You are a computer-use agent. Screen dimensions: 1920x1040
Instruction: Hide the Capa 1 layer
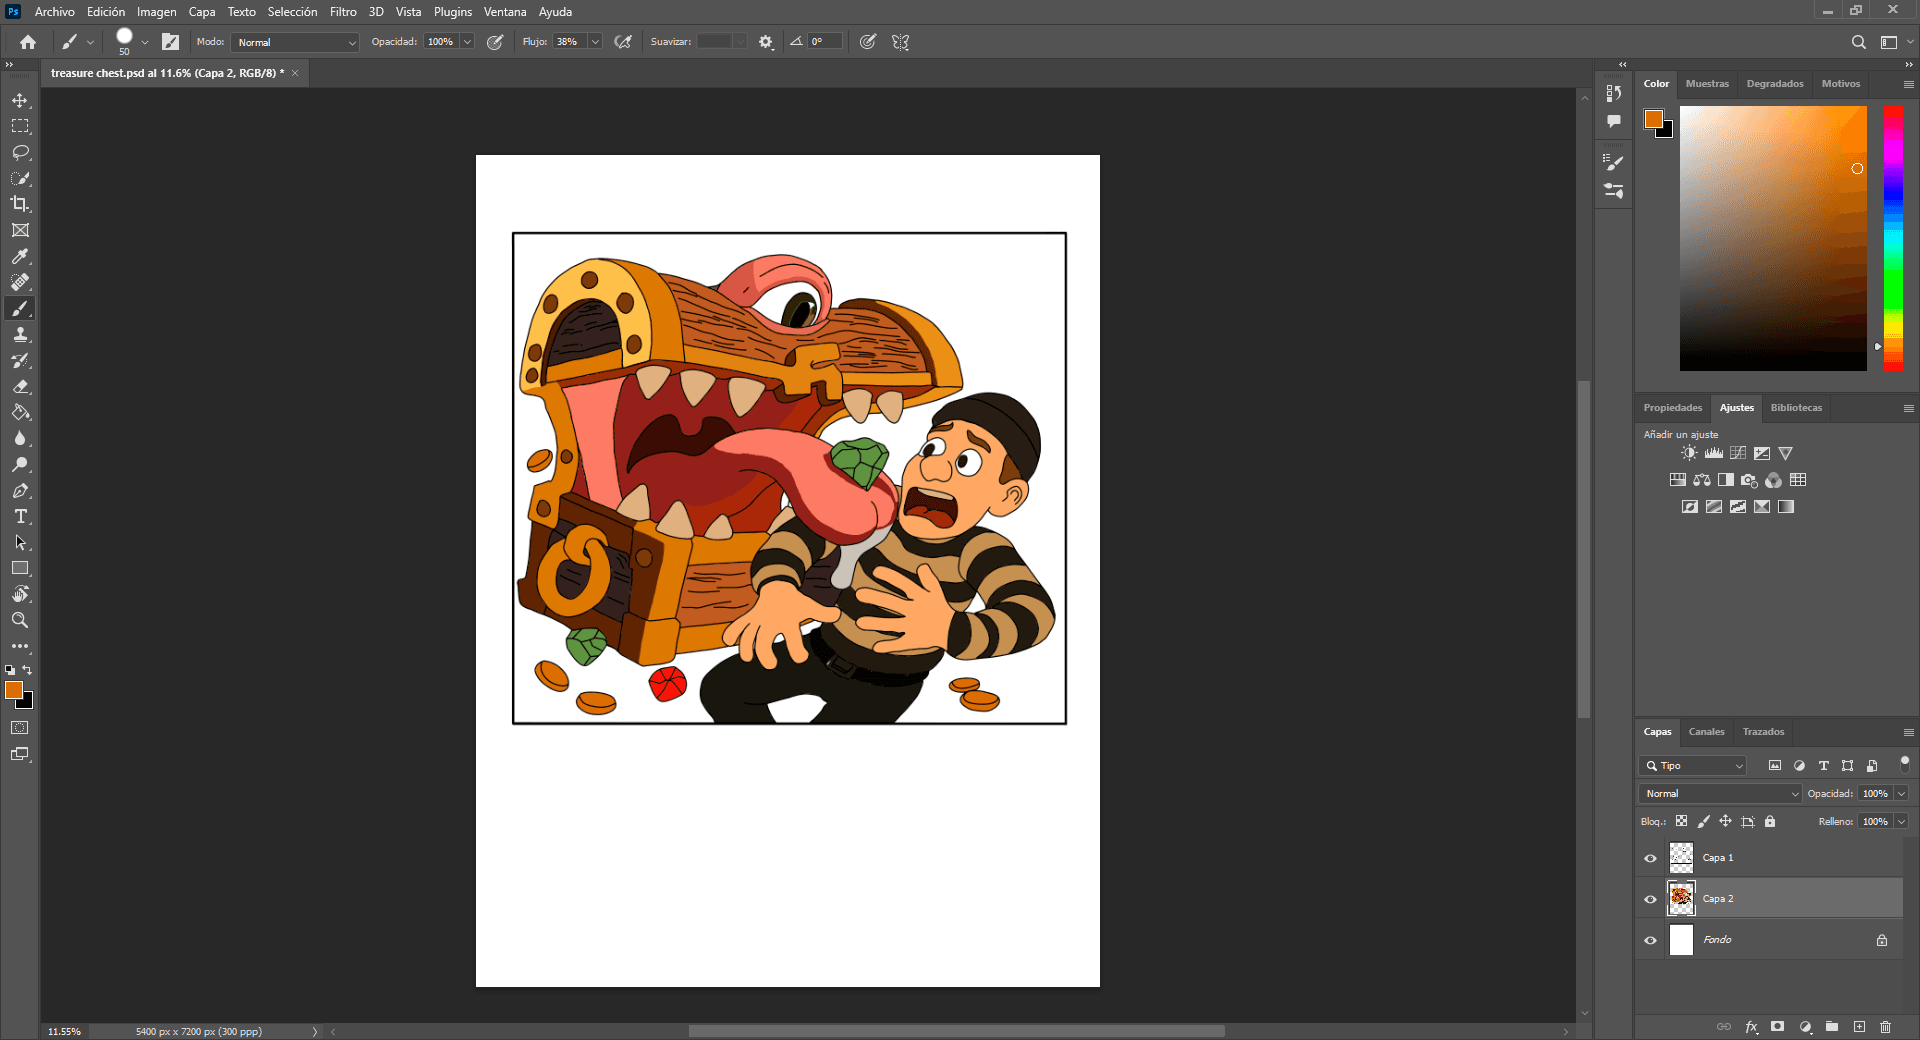(x=1650, y=858)
